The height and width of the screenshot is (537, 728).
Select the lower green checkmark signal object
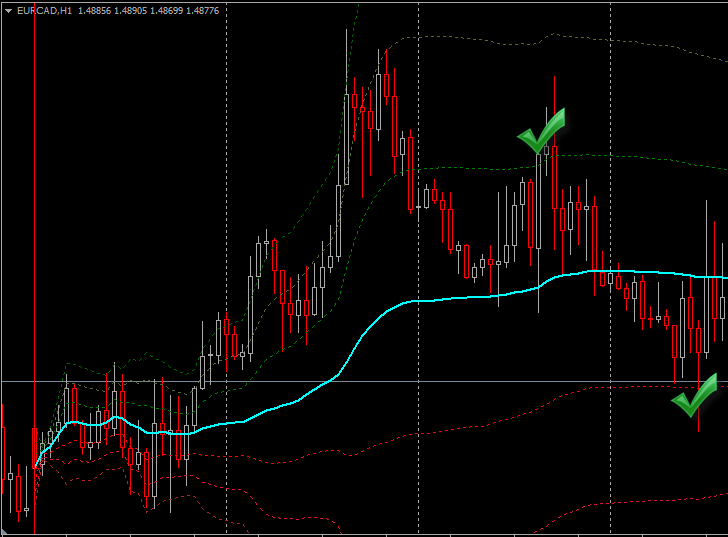[x=695, y=395]
